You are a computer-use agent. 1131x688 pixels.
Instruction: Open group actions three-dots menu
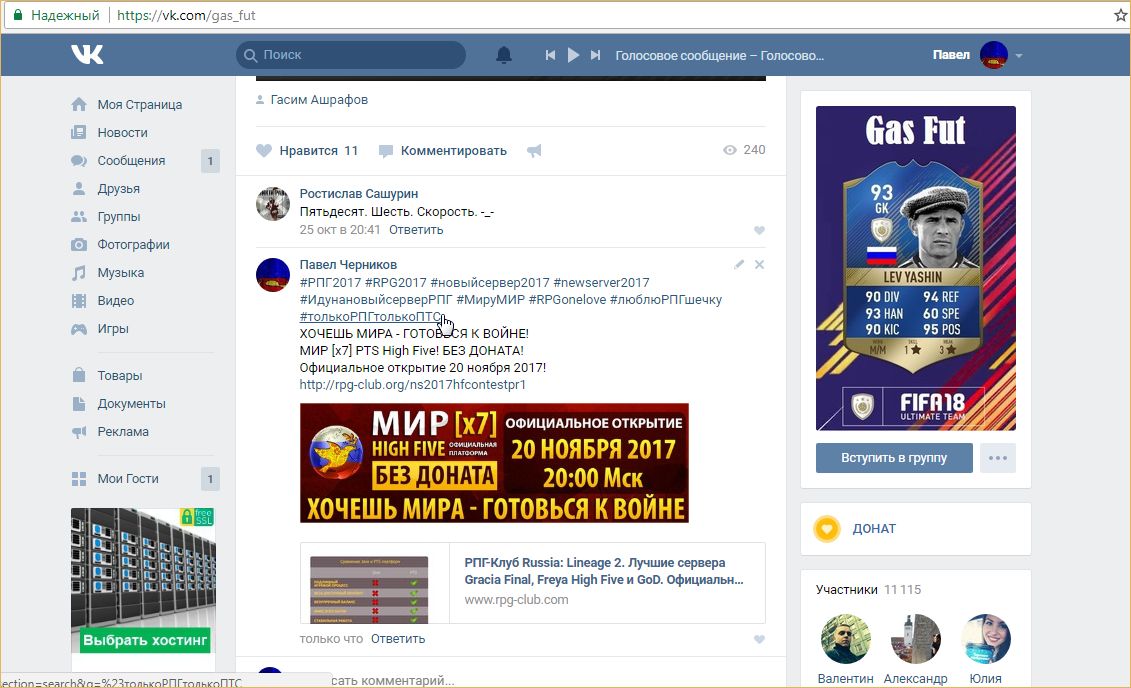pos(998,458)
